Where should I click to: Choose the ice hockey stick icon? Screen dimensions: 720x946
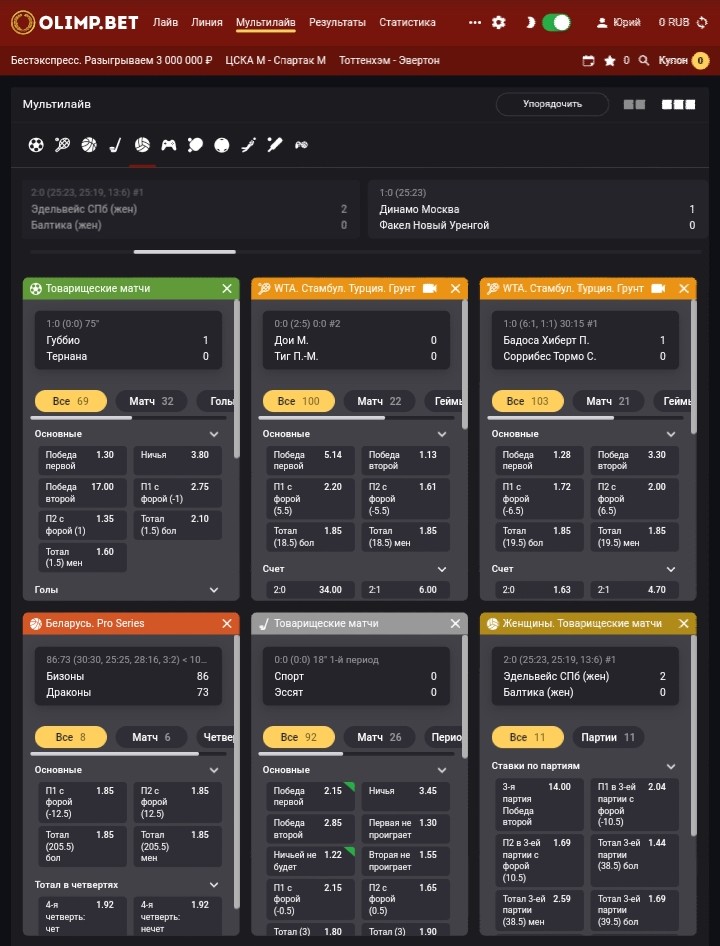(x=115, y=145)
